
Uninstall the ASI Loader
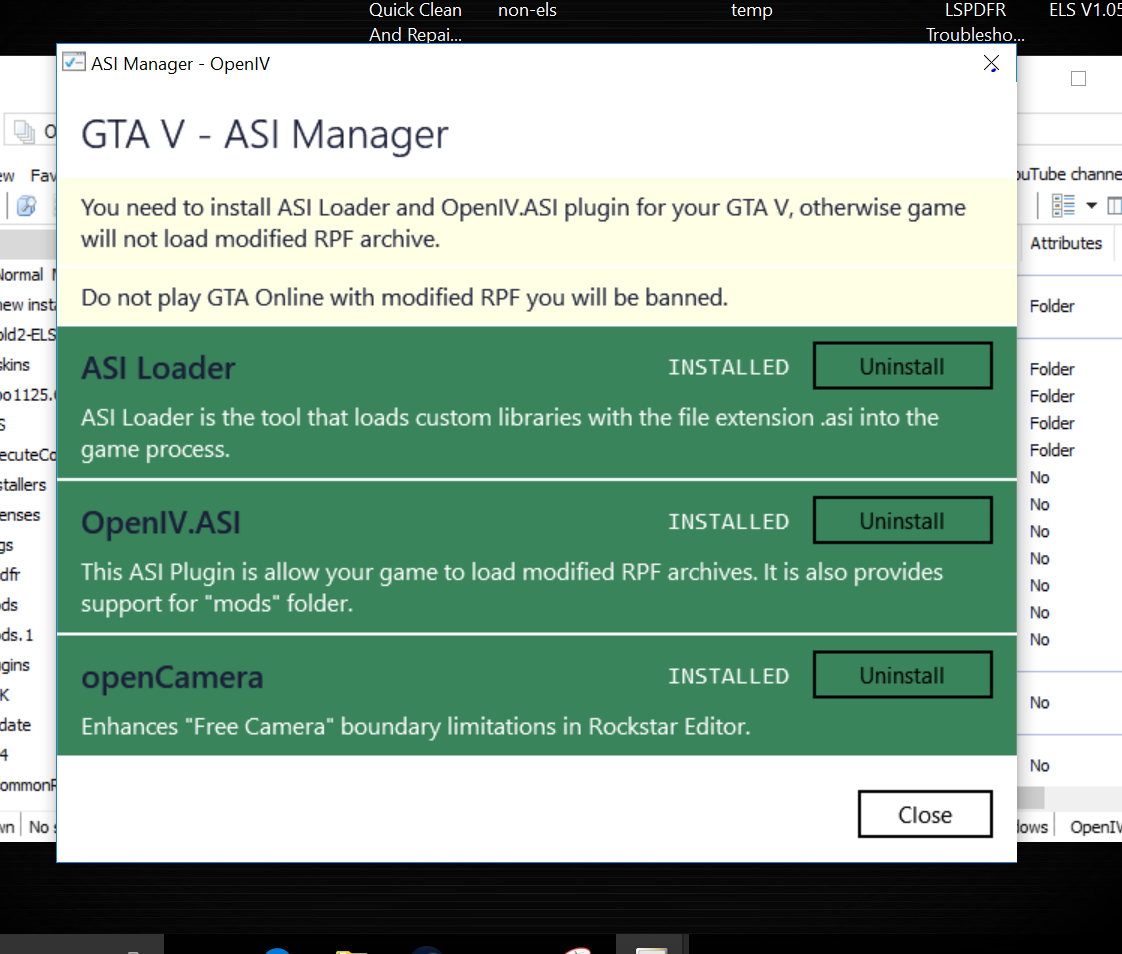902,366
